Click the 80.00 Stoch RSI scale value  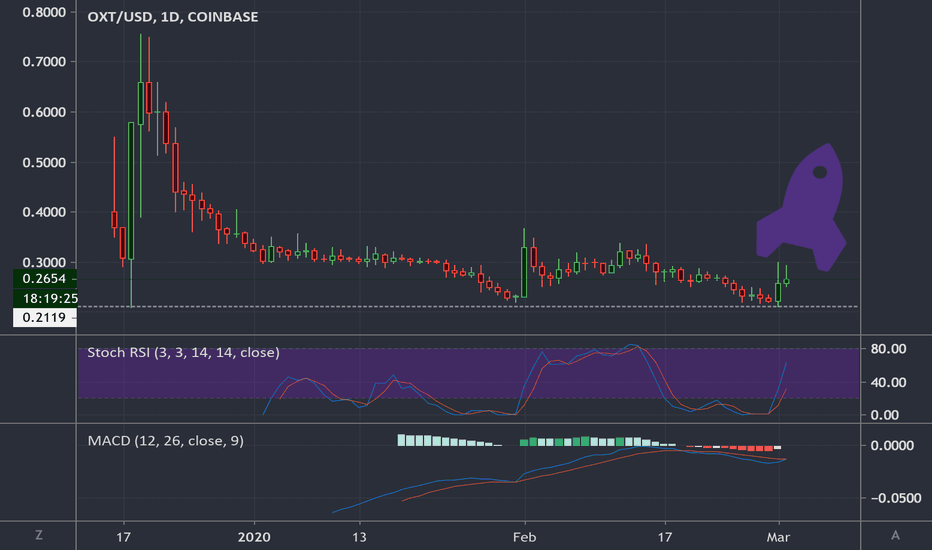pyautogui.click(x=888, y=348)
